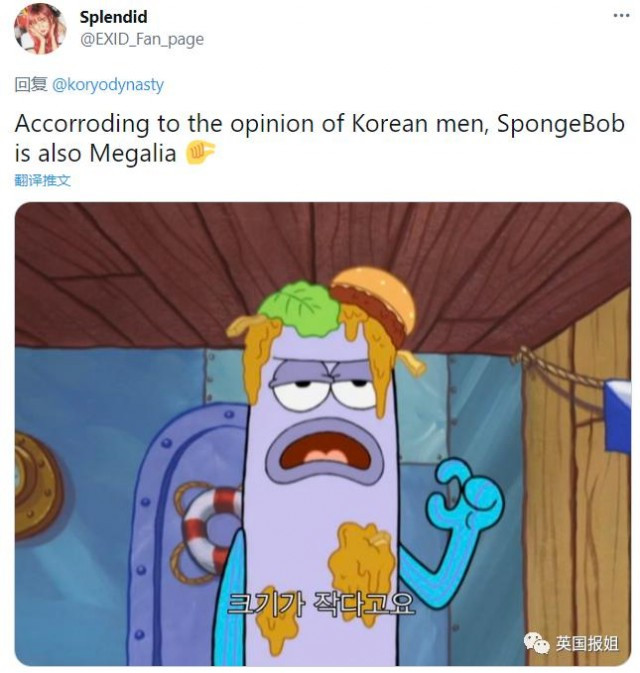Open the @EXID_Fan_page handle
This screenshot has height=673, width=640.
coord(142,39)
